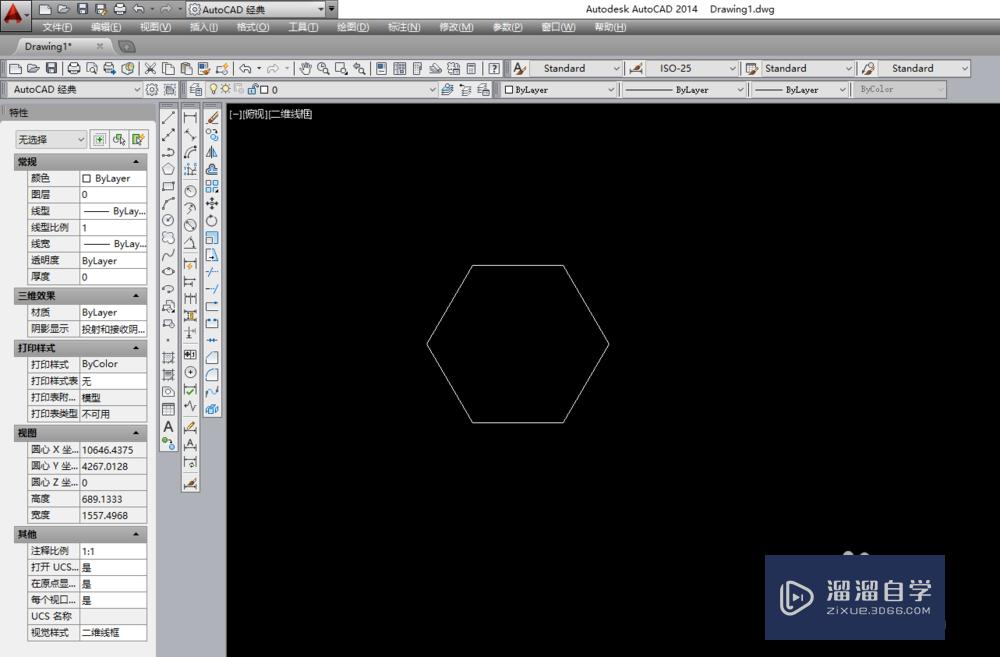This screenshot has width=1000, height=657.
Task: Collapse the 常规 section in the Properties palette
Action: 135,161
